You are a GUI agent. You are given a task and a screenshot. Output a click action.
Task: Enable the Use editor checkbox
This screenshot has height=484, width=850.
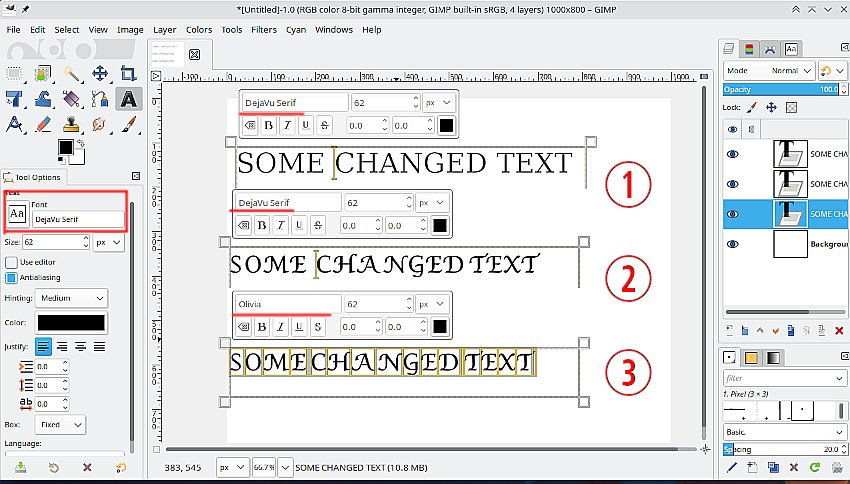point(11,262)
